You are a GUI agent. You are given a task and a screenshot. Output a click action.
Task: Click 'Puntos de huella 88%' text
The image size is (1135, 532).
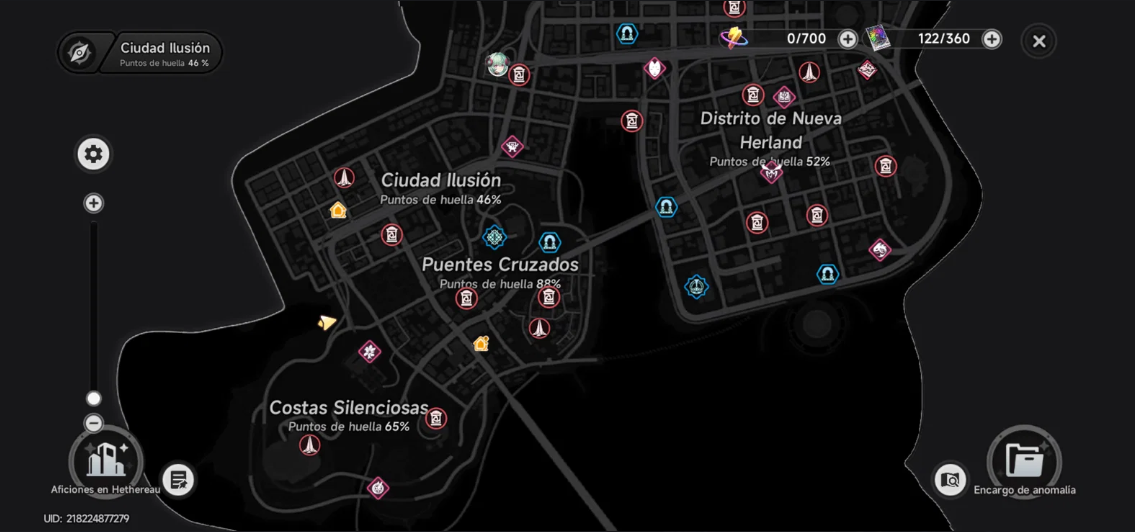pos(500,284)
